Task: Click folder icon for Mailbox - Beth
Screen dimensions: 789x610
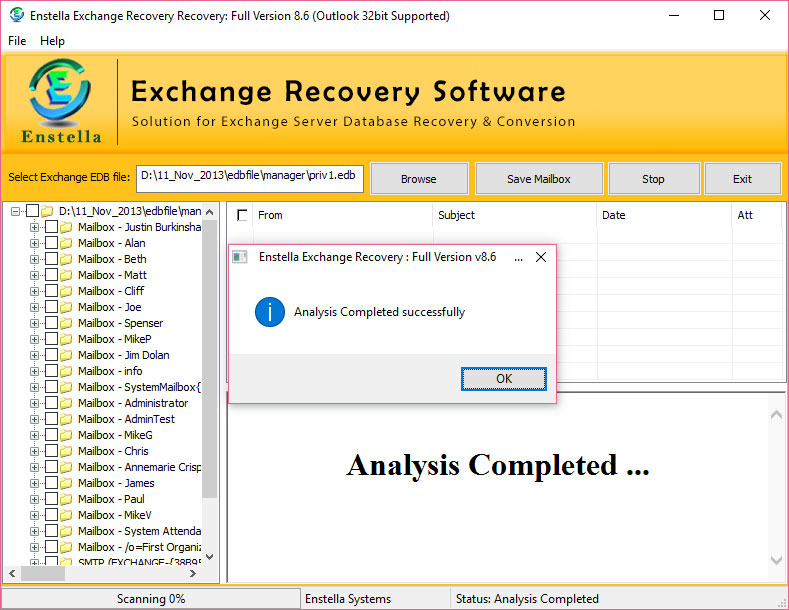Action: coord(66,259)
